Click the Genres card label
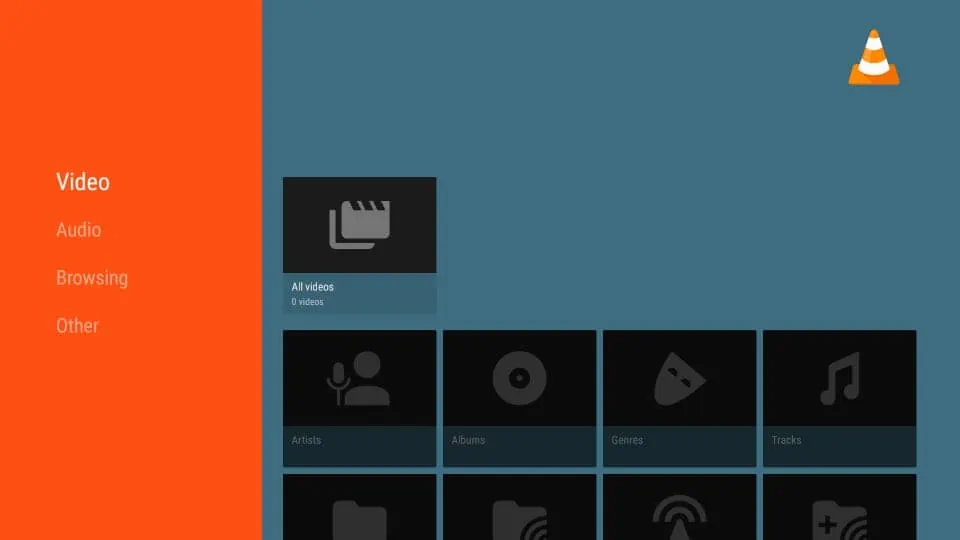This screenshot has height=540, width=960. click(x=627, y=440)
